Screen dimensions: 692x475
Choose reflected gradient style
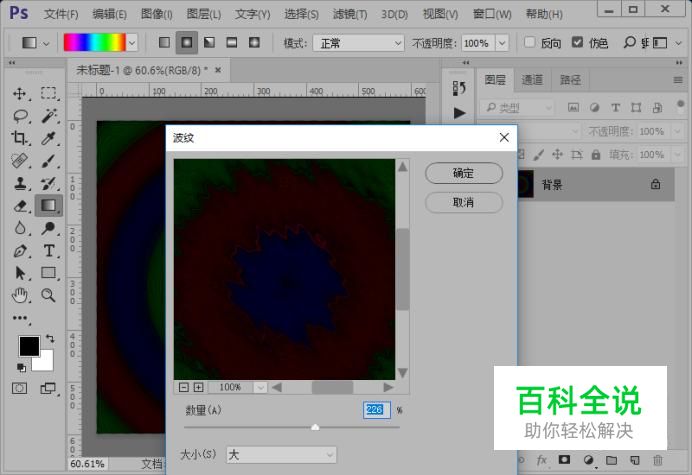pyautogui.click(x=232, y=42)
